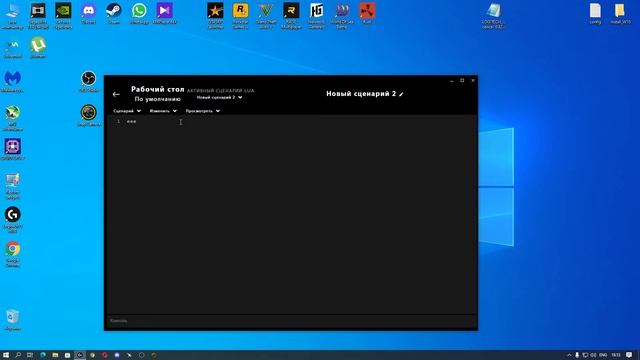Open taskbar Search magnifier

pyautogui.click(x=18, y=355)
